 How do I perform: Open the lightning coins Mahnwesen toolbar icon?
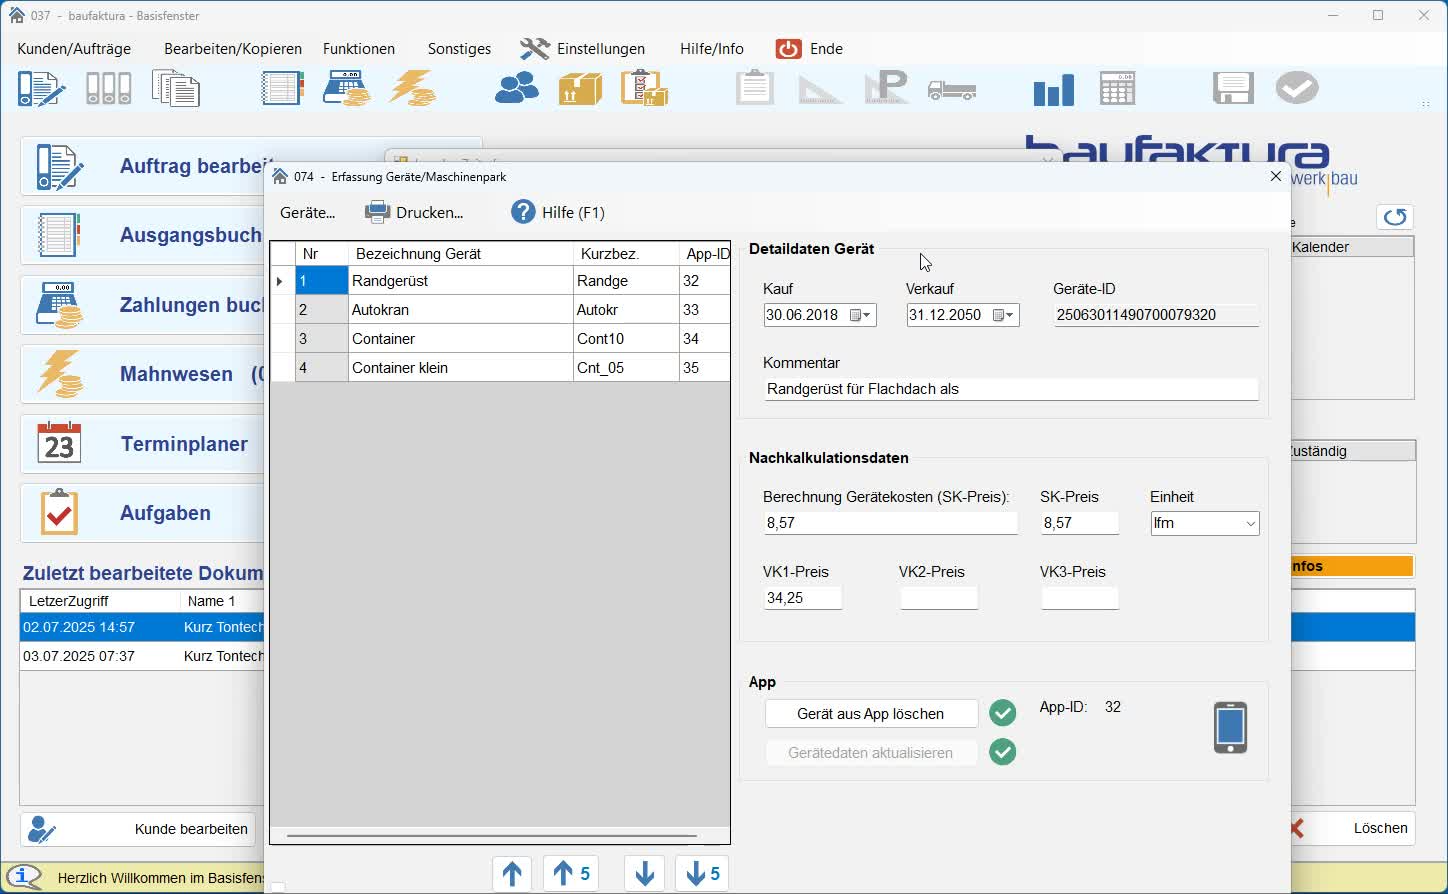click(412, 89)
